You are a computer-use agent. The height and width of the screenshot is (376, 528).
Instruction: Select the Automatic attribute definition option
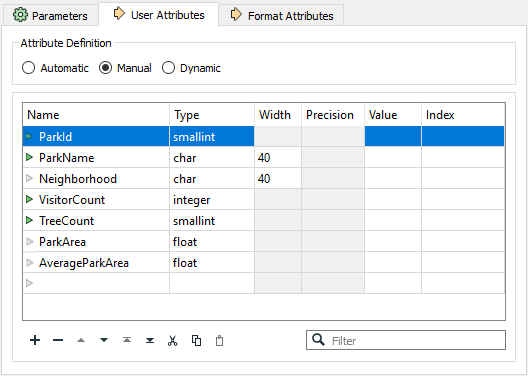coord(28,68)
